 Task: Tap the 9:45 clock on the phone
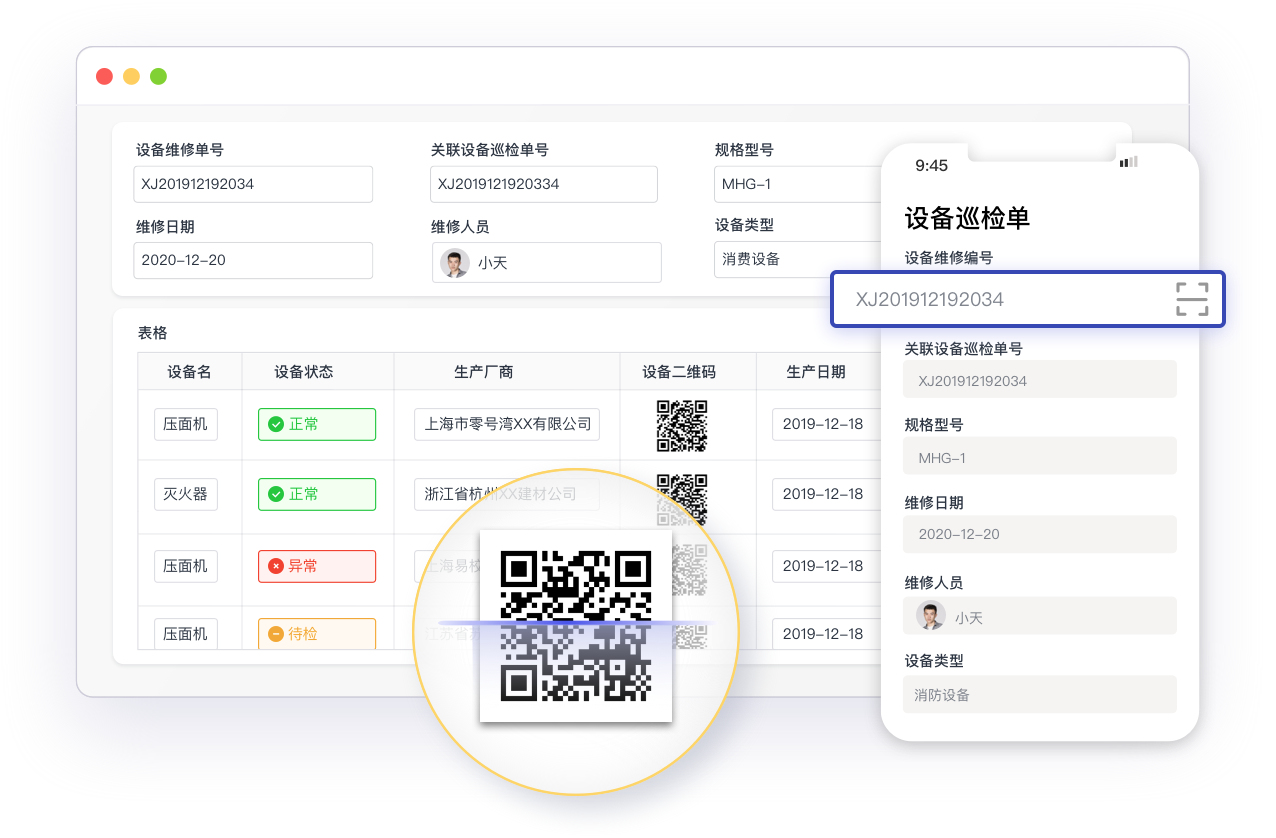click(932, 165)
